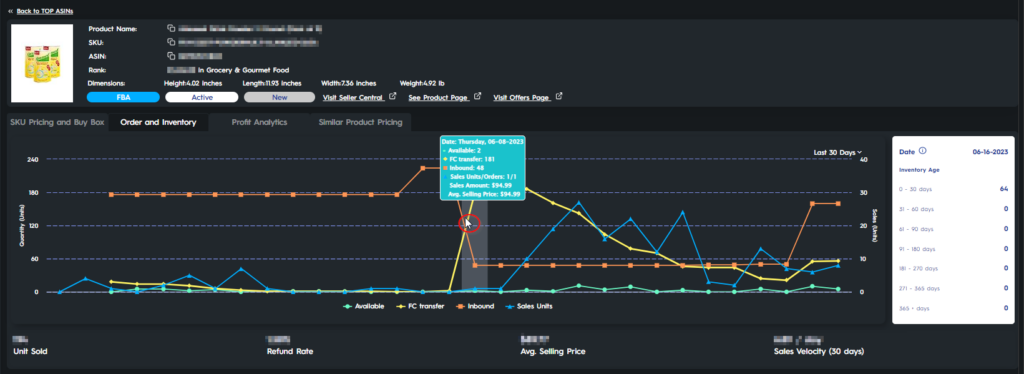
Task: Click the value 64 for 0 - 30 days
Action: click(1004, 189)
